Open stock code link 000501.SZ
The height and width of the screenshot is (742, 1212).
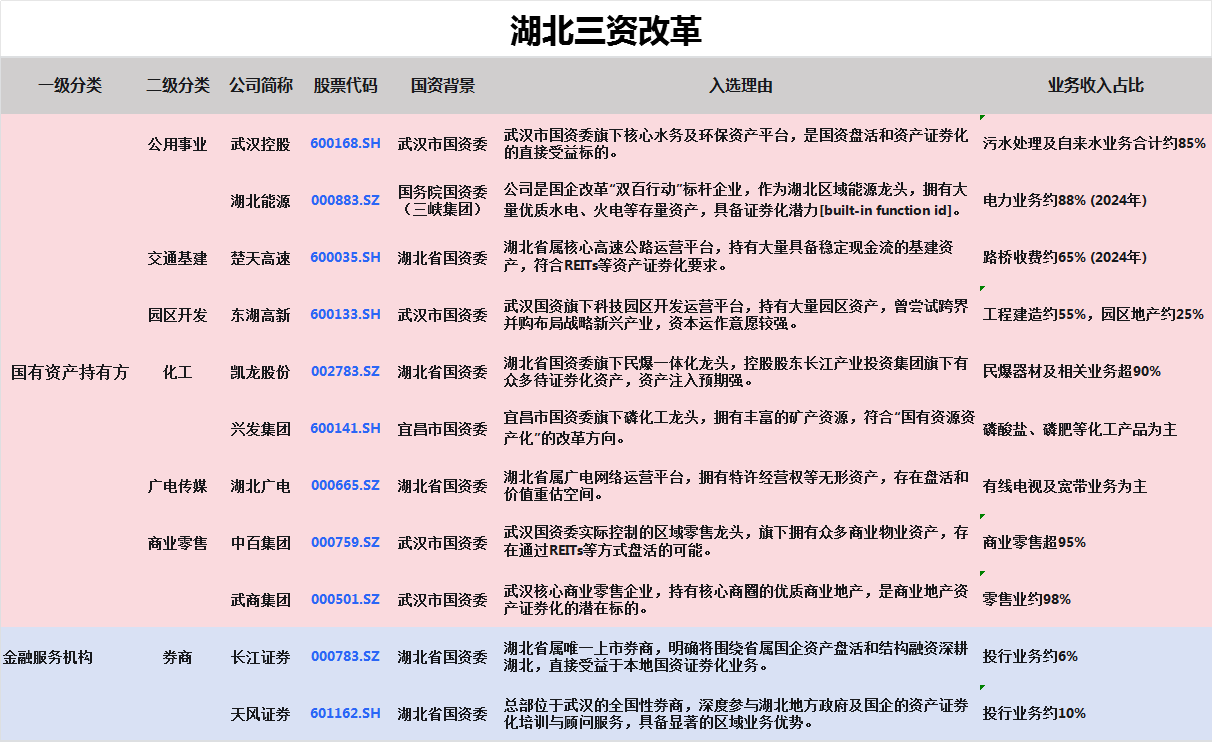pyautogui.click(x=345, y=599)
